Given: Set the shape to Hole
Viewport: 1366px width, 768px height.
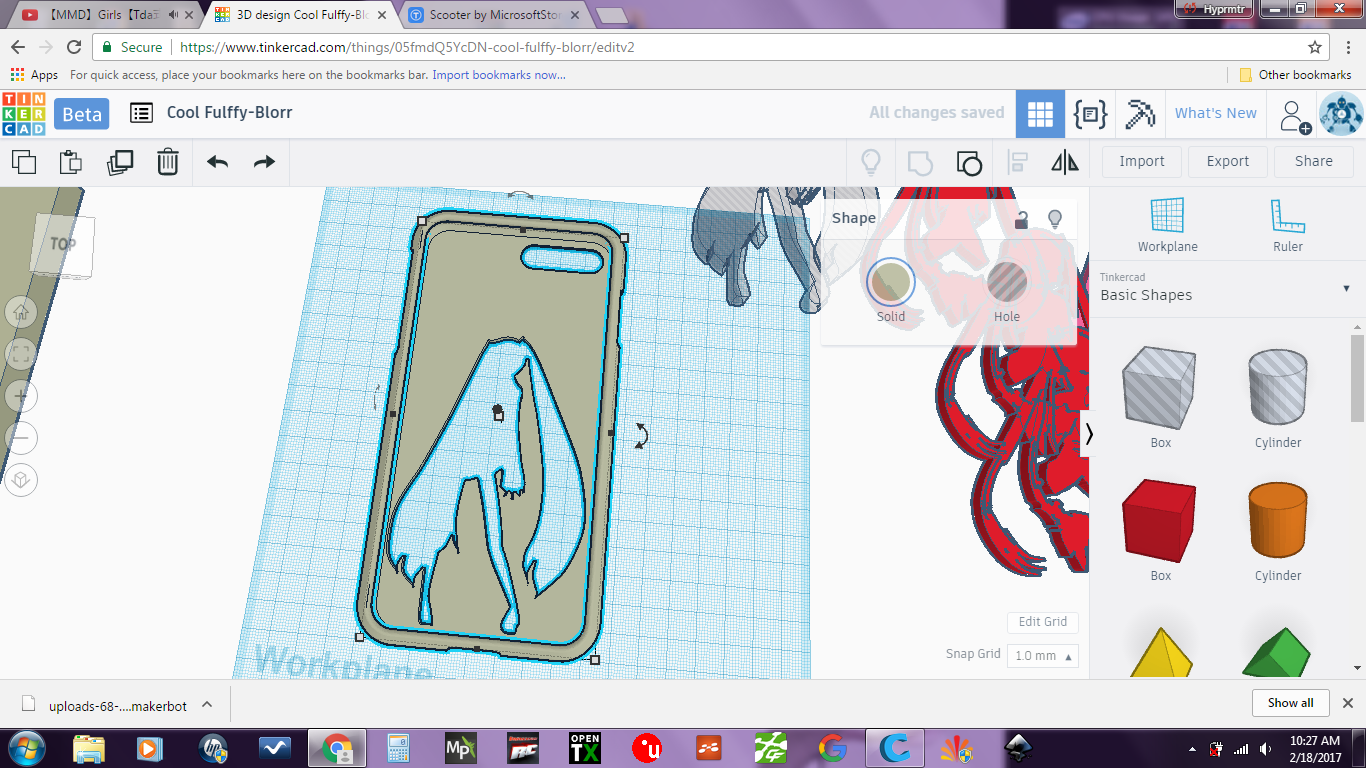Looking at the screenshot, I should tap(1007, 292).
